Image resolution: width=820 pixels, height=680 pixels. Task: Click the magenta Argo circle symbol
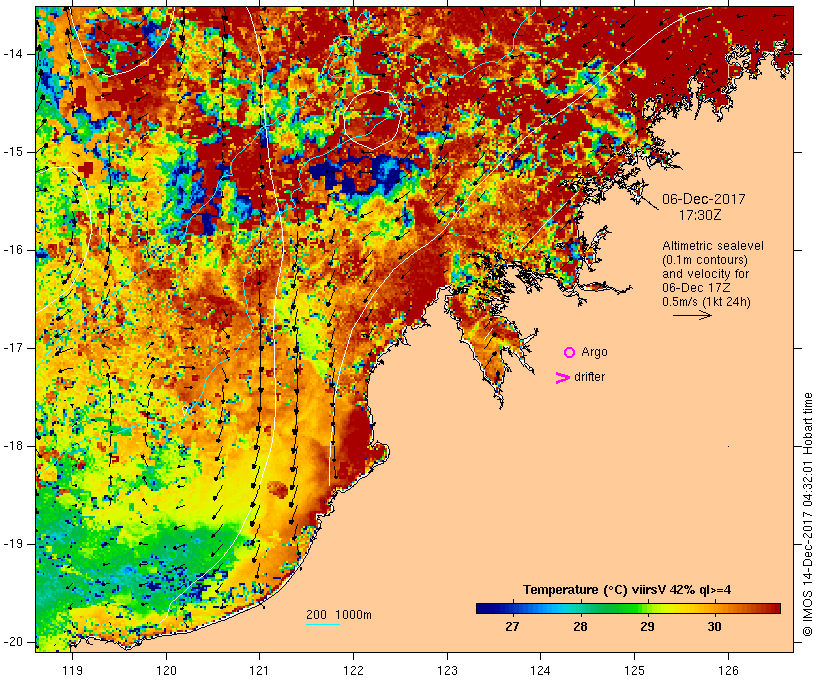[x=570, y=353]
